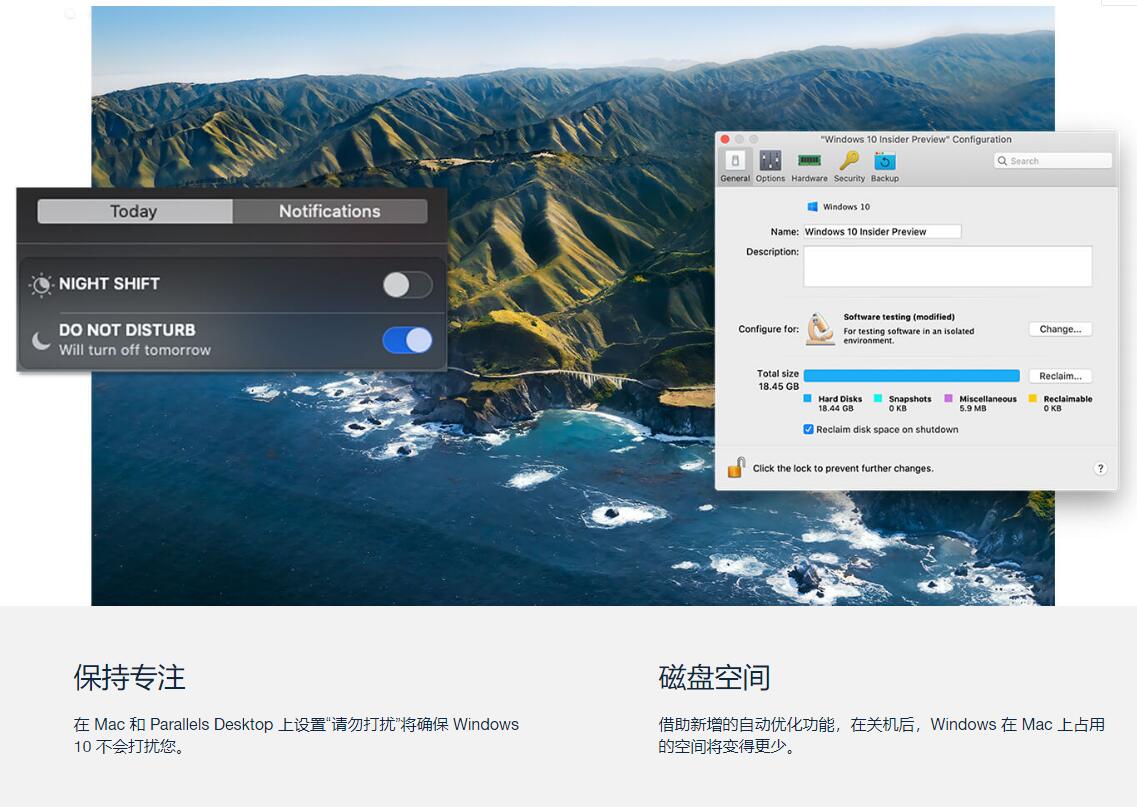Screen dimensions: 1137x807
Task: Click the Name field containing Windows 10 Insider Preview
Action: (x=882, y=231)
